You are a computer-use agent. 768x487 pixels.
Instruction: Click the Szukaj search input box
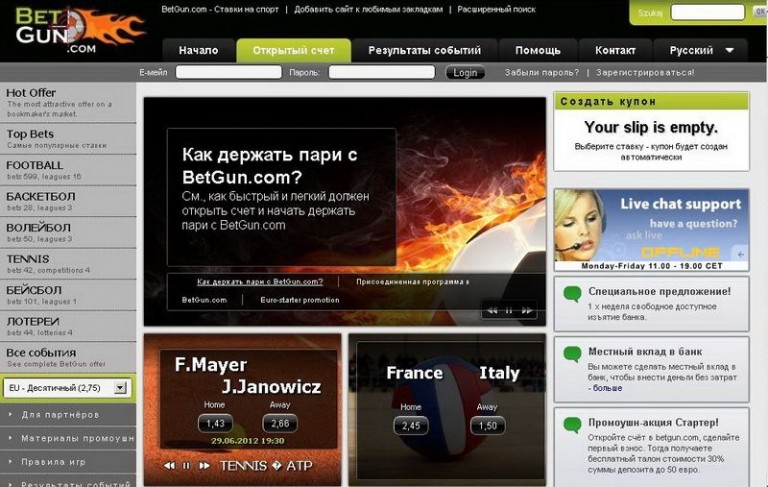707,13
